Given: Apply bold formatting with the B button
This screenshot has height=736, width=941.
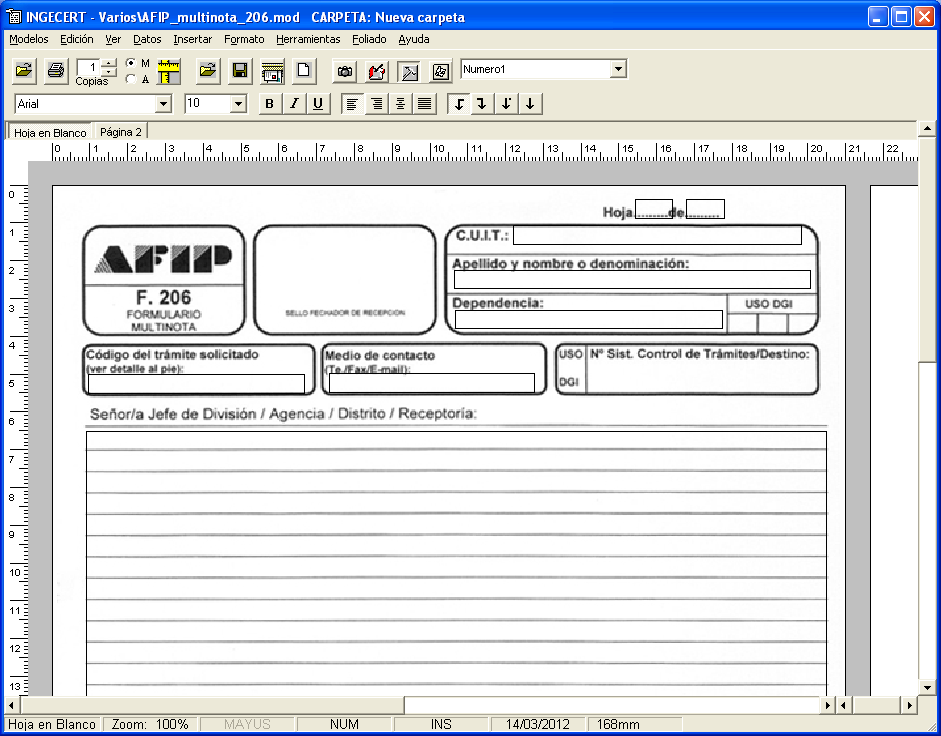Looking at the screenshot, I should (x=269, y=104).
